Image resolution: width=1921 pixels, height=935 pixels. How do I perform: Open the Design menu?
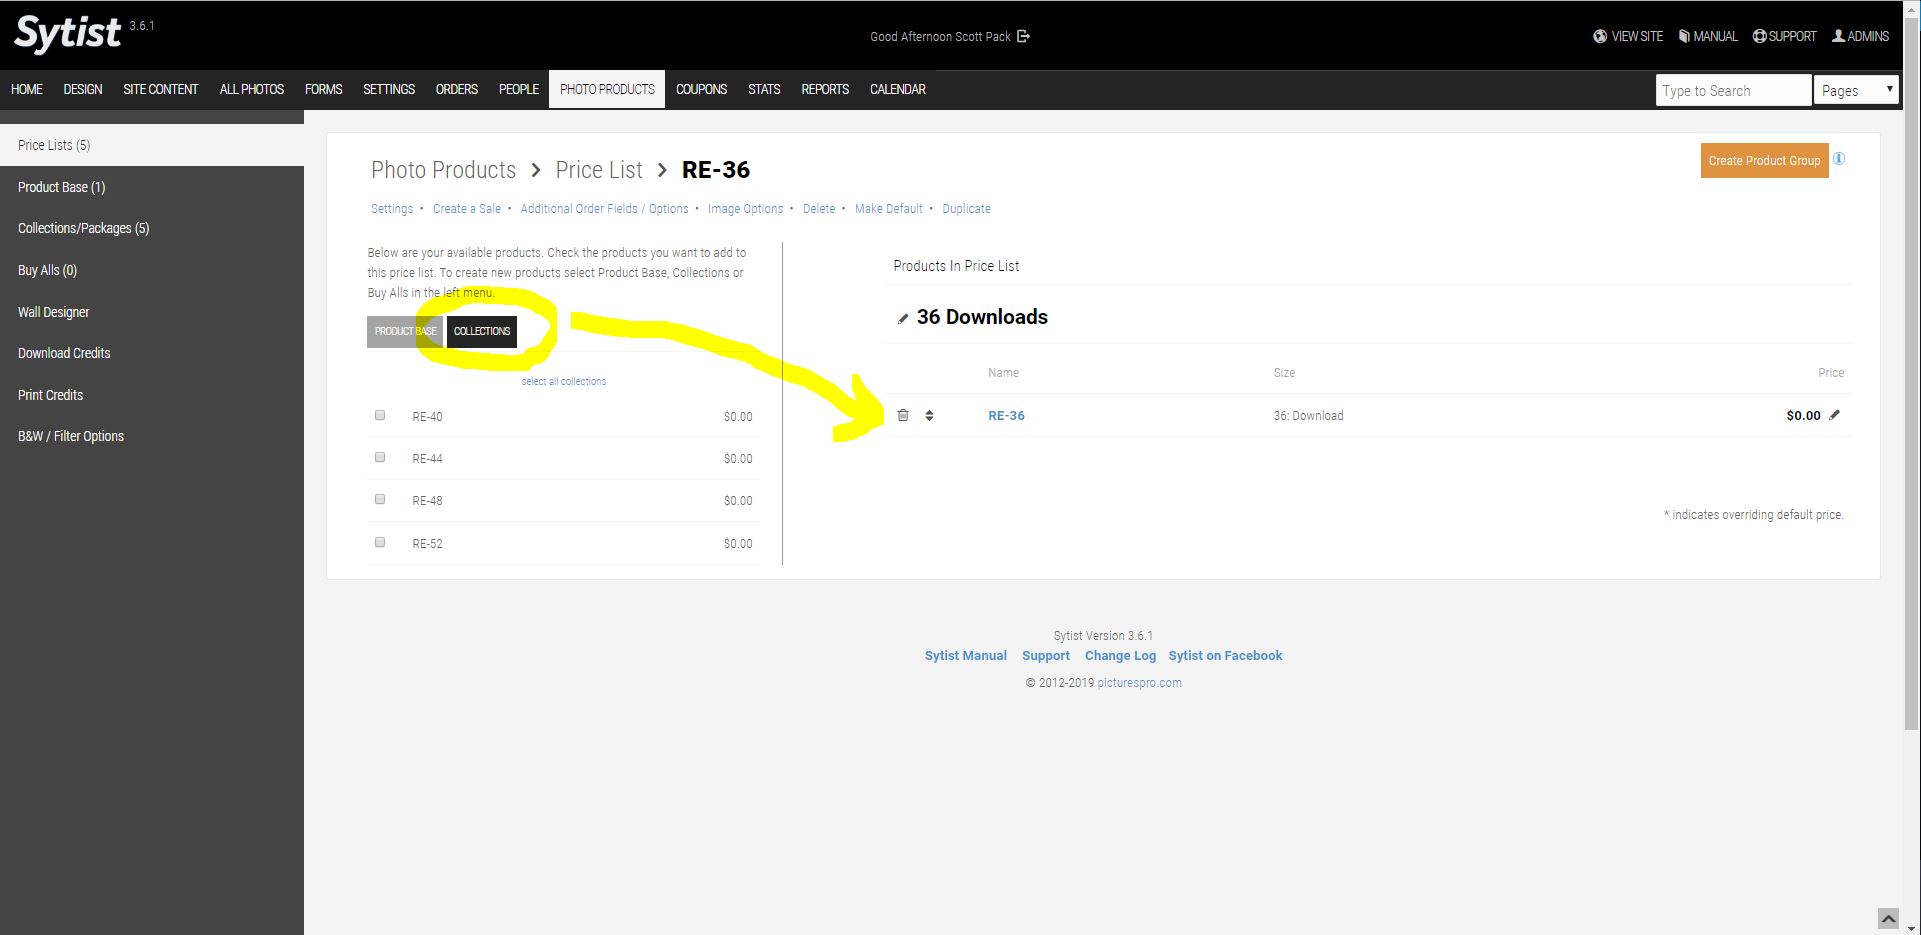83,89
